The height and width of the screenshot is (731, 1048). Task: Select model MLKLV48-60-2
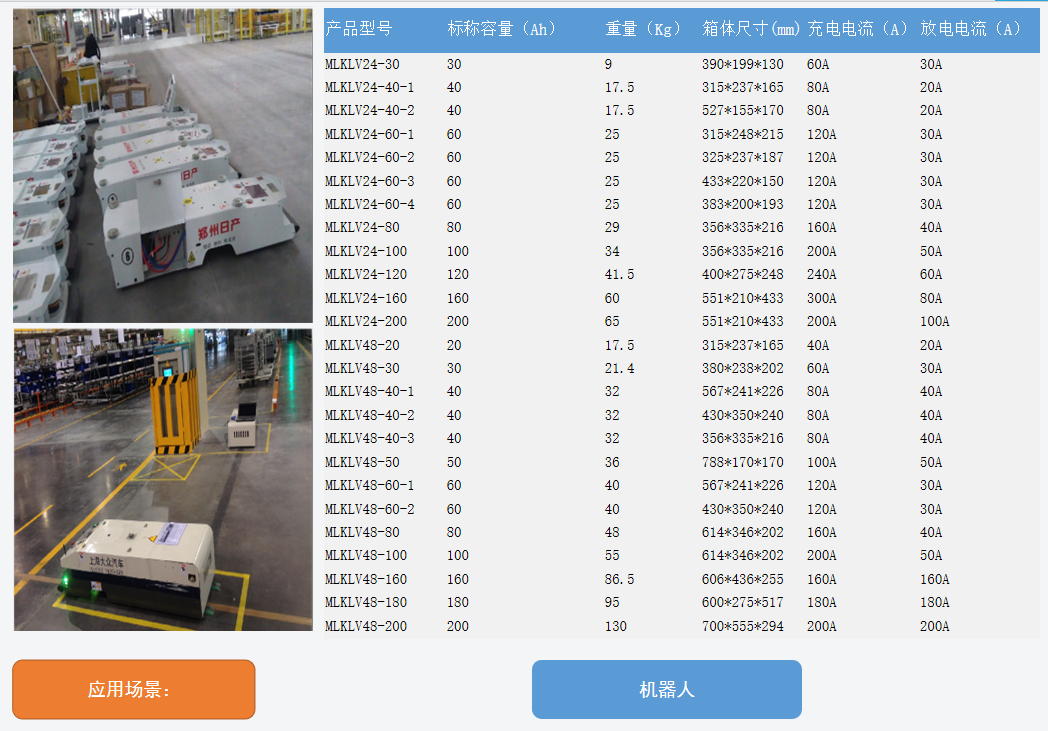click(370, 508)
